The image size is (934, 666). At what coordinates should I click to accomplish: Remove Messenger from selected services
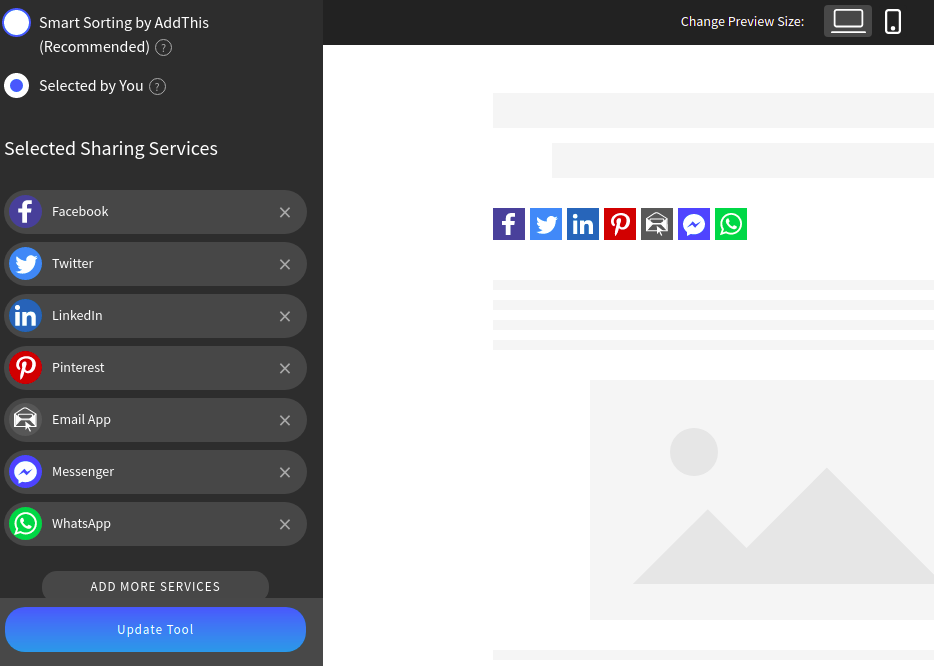(285, 472)
